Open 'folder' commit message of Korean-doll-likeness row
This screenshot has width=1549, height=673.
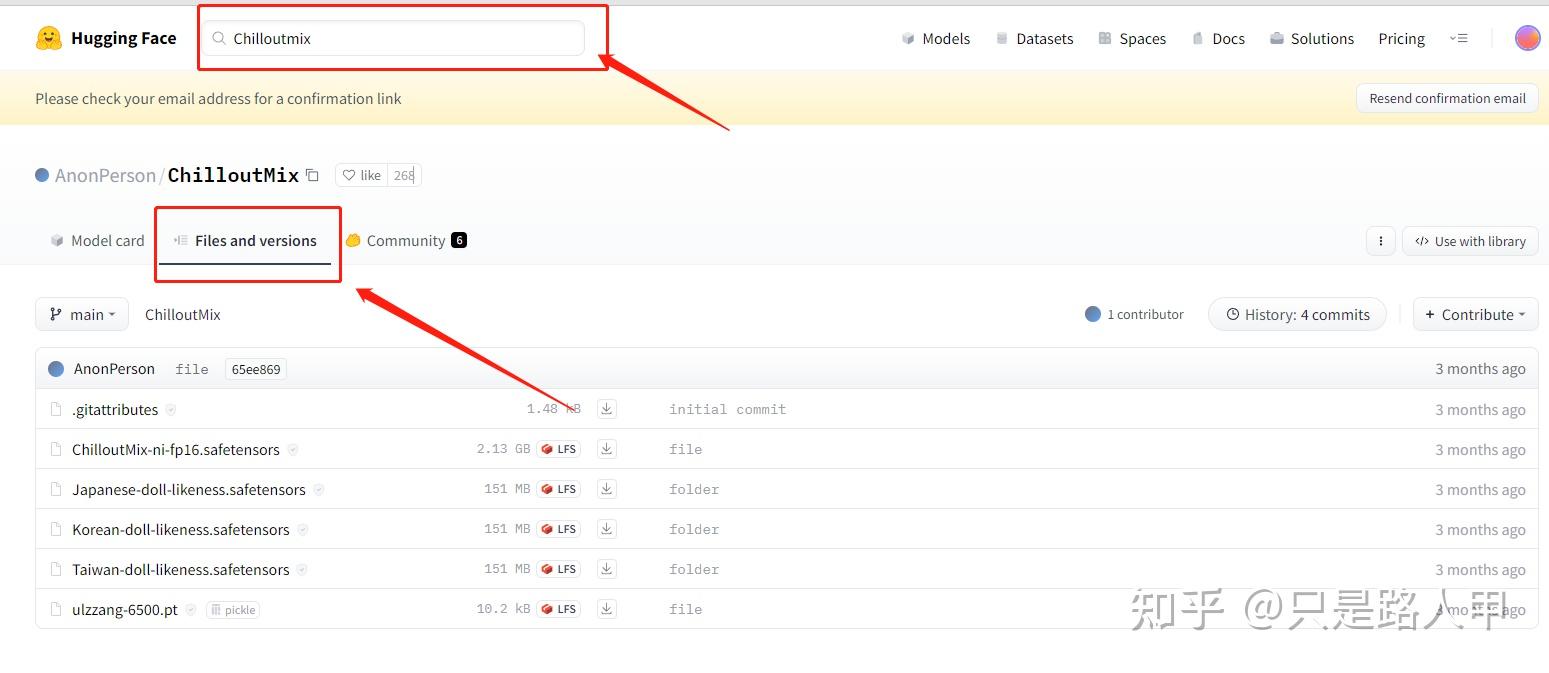[694, 529]
